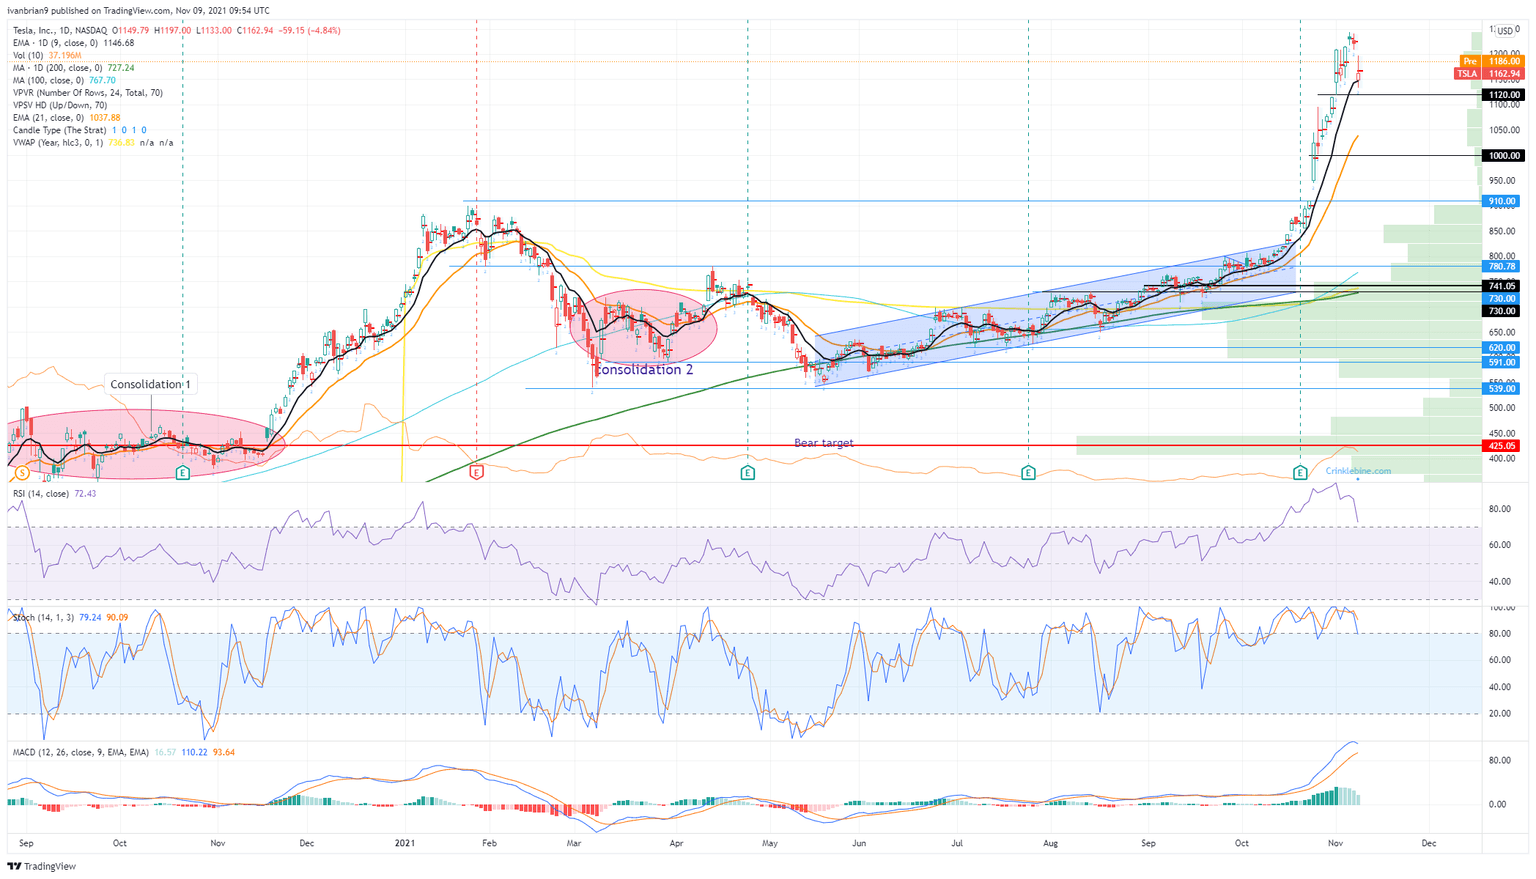Select the VPVR indicator legend
Image resolution: width=1536 pixels, height=879 pixels.
pyautogui.click(x=88, y=93)
